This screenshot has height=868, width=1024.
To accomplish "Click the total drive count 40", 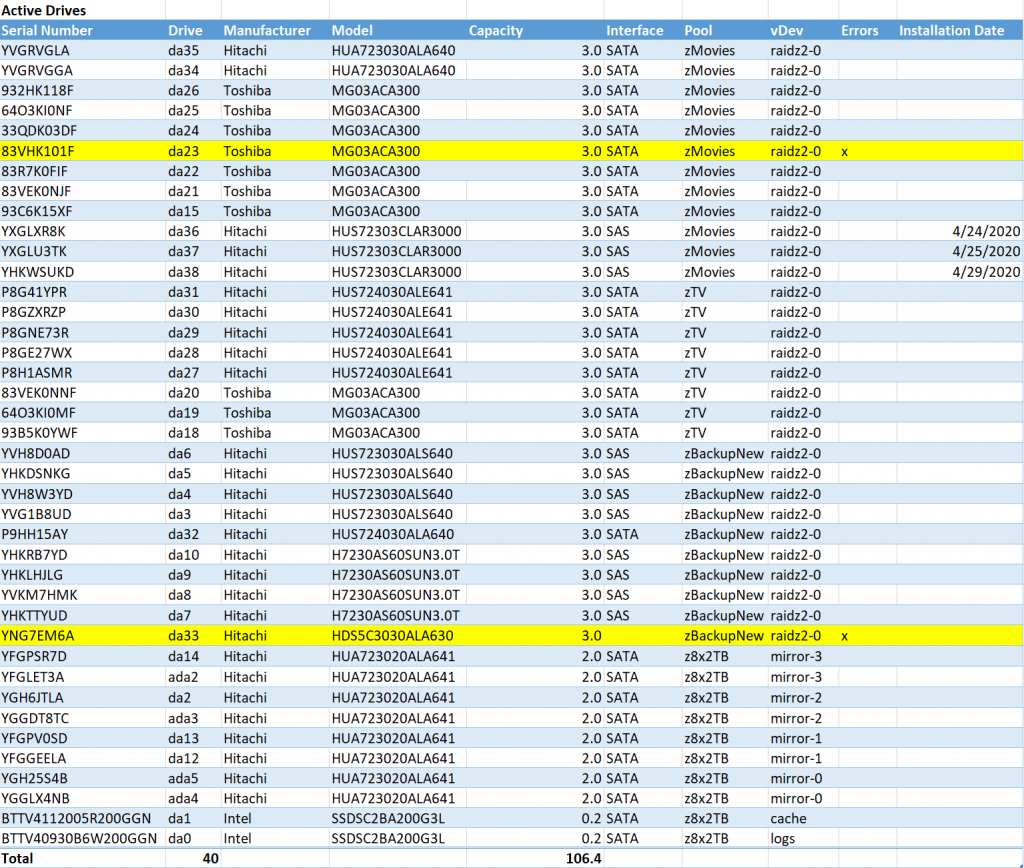I will pyautogui.click(x=210, y=859).
